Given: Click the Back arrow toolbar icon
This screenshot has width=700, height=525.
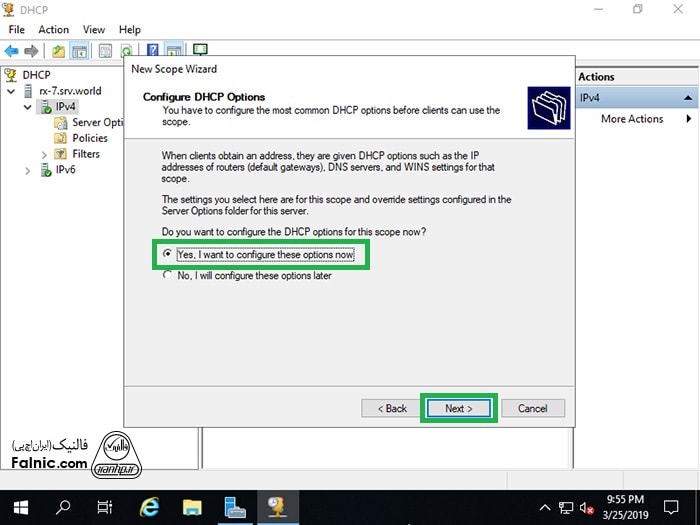Looking at the screenshot, I should click(x=12, y=50).
